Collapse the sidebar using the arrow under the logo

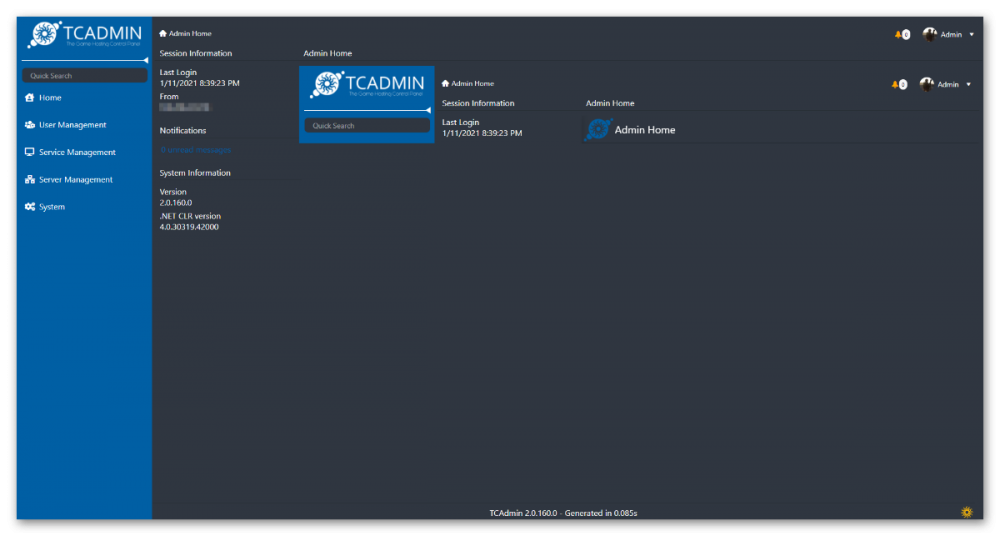tap(146, 60)
